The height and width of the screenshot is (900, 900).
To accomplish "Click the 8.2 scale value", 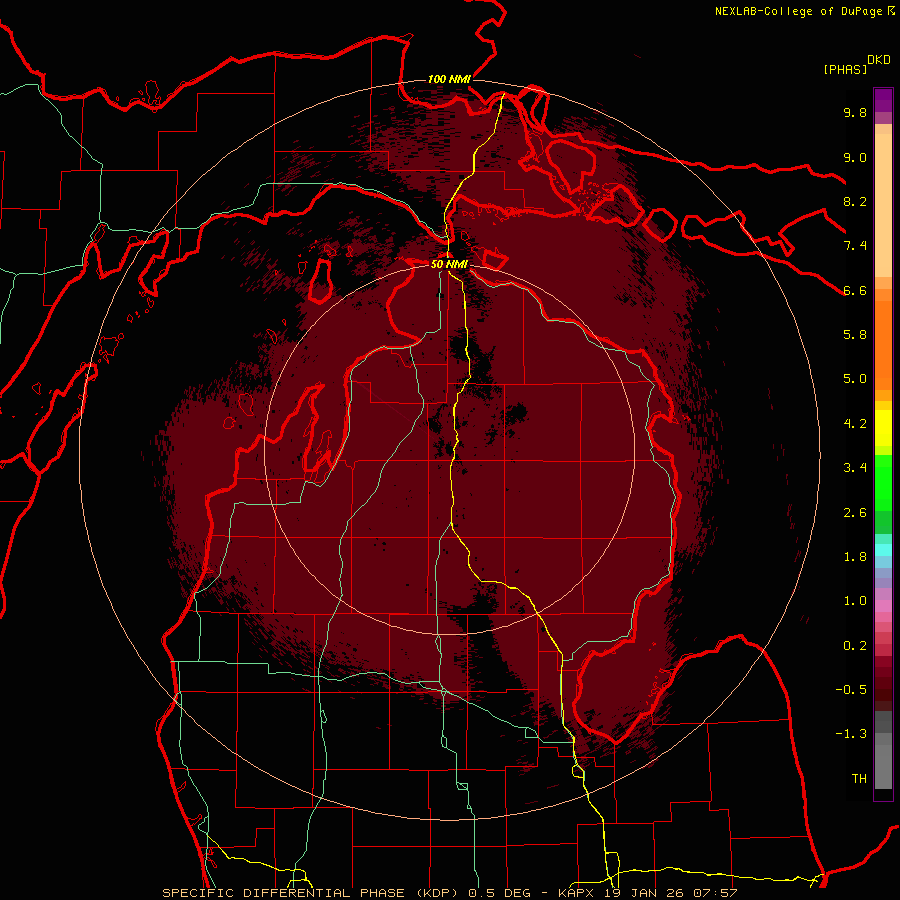I will 855,201.
